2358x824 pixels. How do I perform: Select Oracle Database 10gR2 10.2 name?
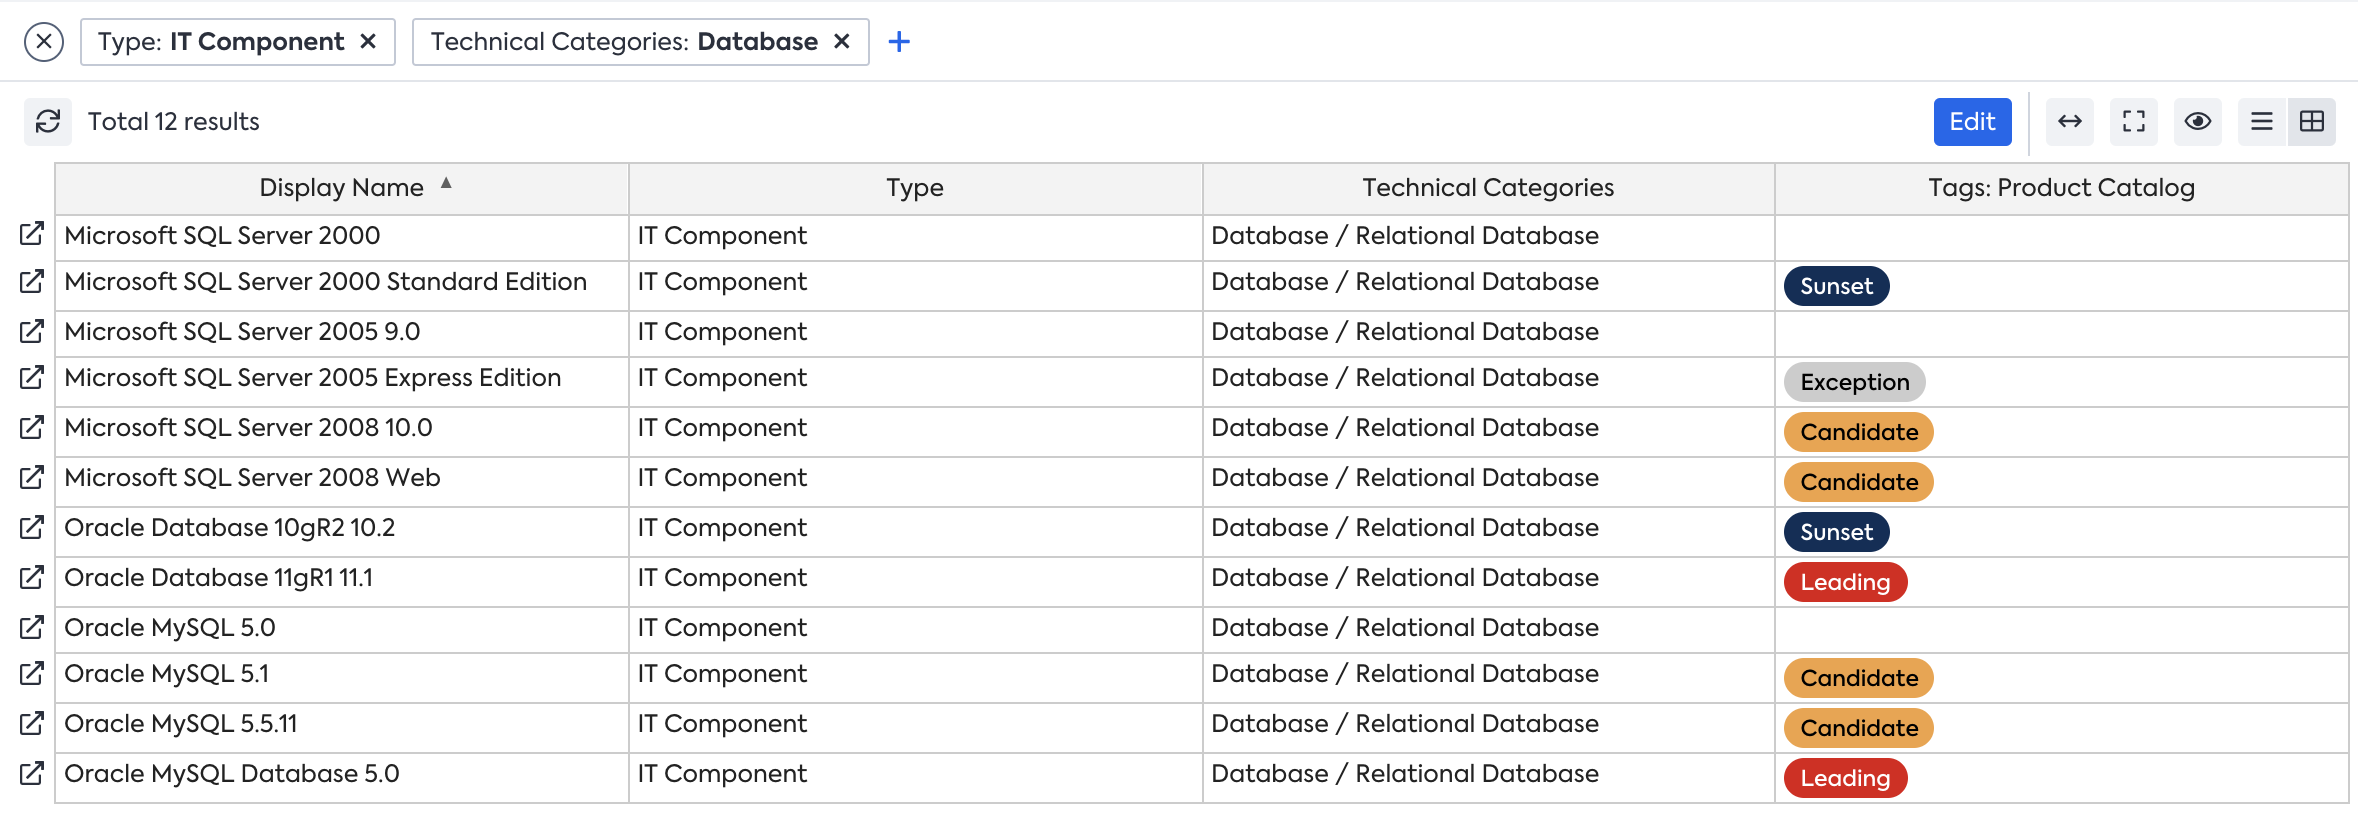point(230,528)
